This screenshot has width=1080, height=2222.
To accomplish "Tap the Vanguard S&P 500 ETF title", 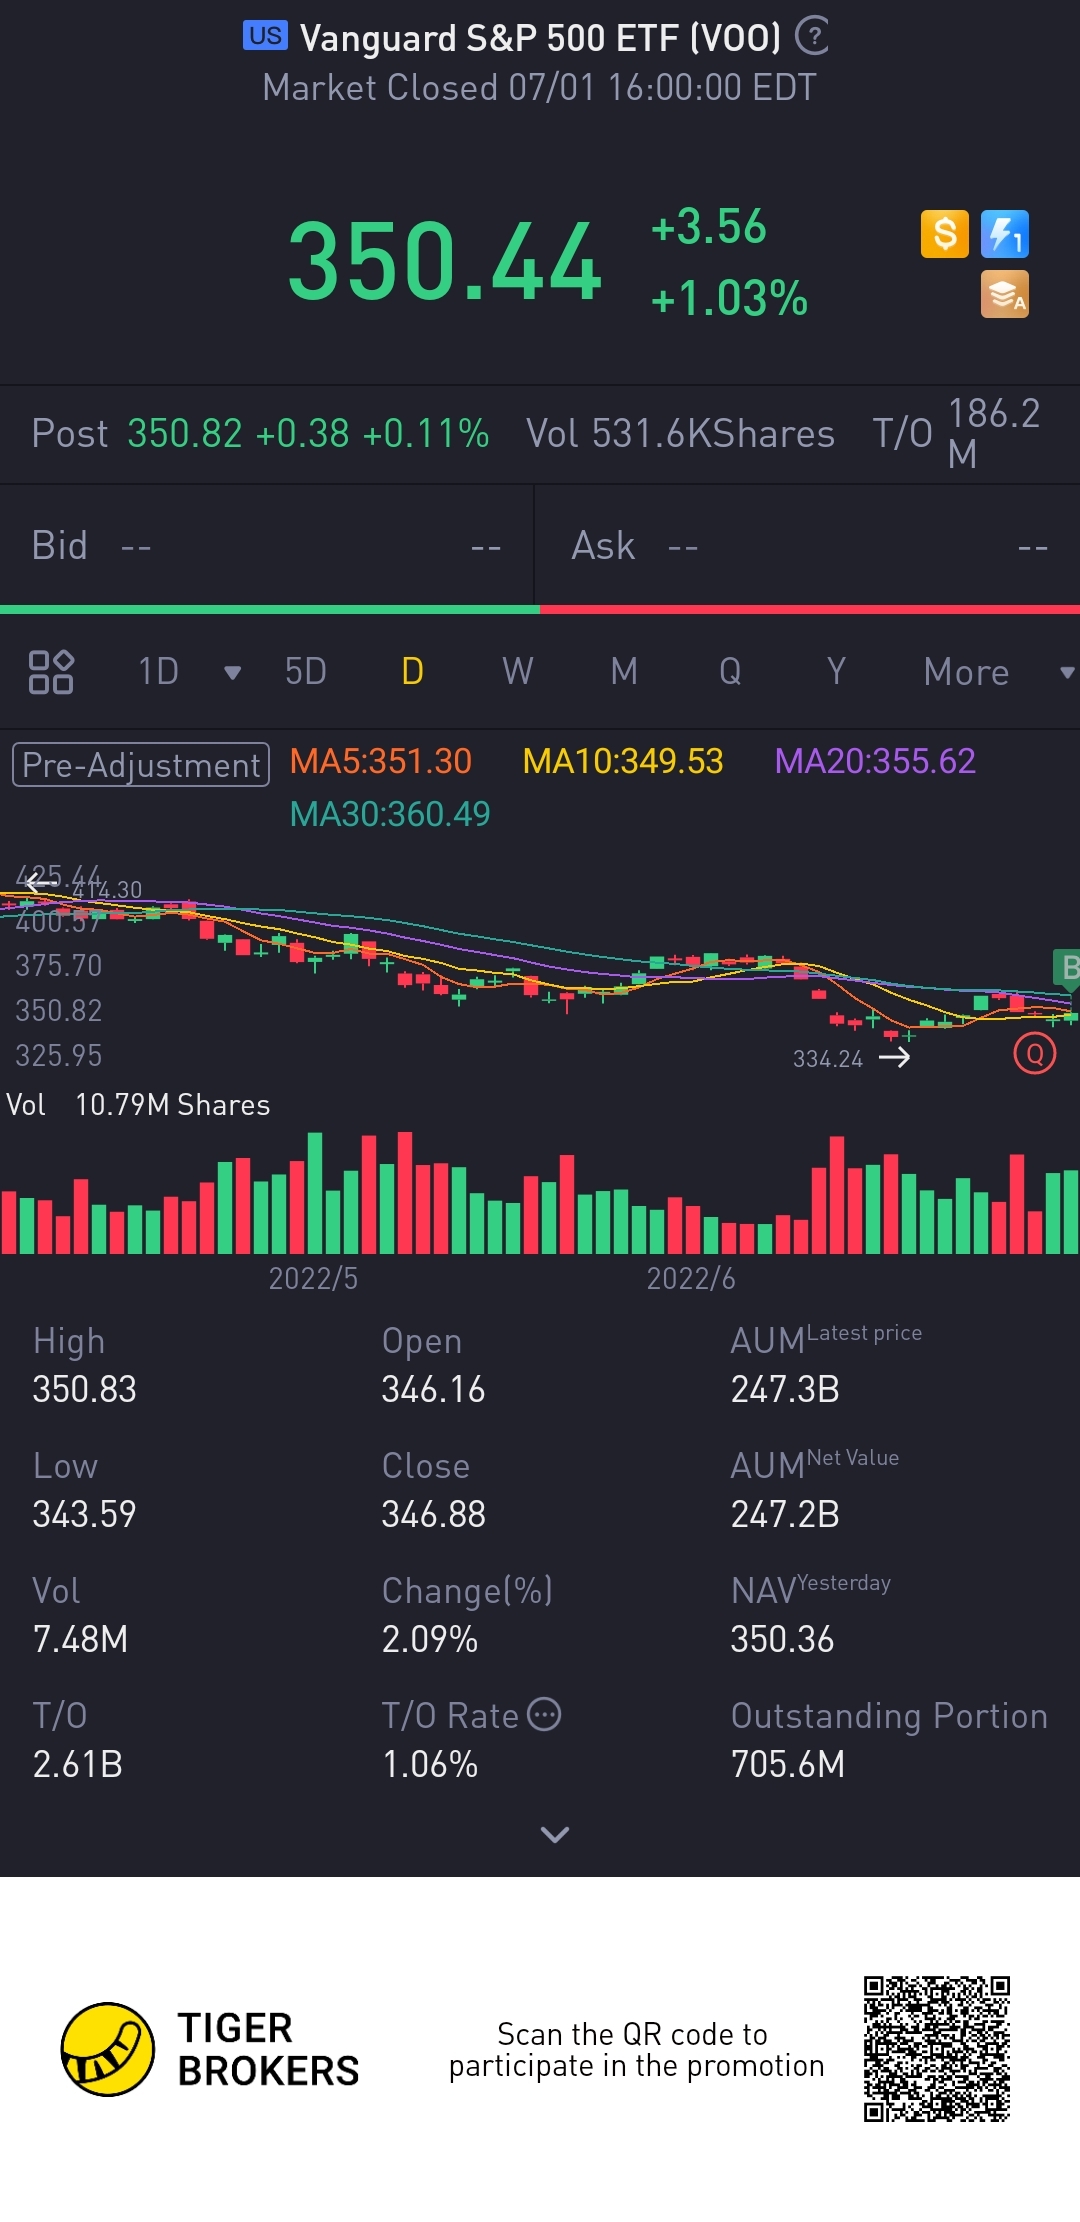I will coord(540,38).
